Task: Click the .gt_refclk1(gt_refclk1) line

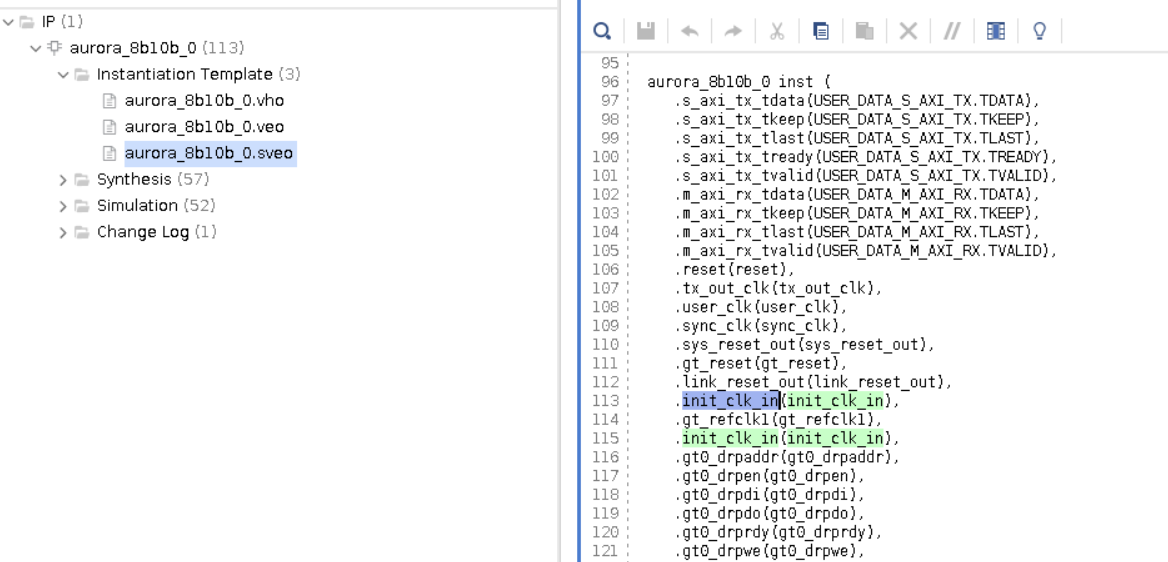Action: (x=779, y=420)
